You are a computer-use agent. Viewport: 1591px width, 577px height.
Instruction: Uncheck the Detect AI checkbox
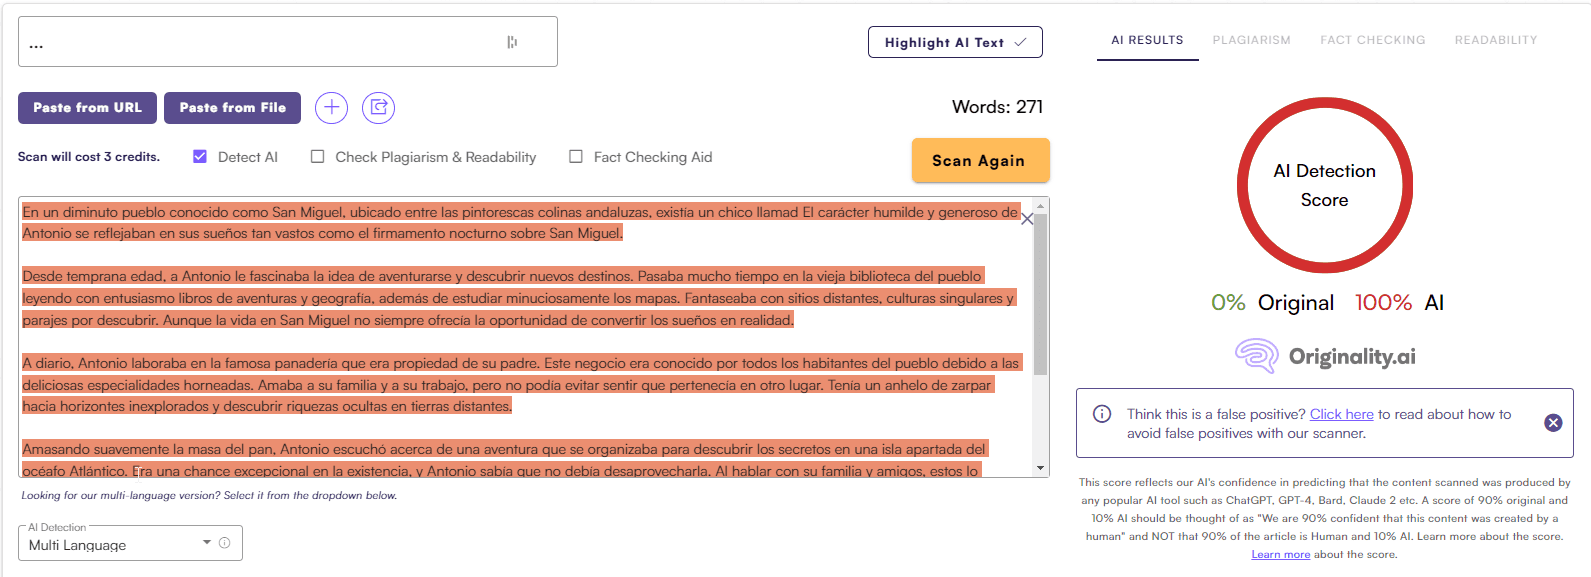click(200, 157)
